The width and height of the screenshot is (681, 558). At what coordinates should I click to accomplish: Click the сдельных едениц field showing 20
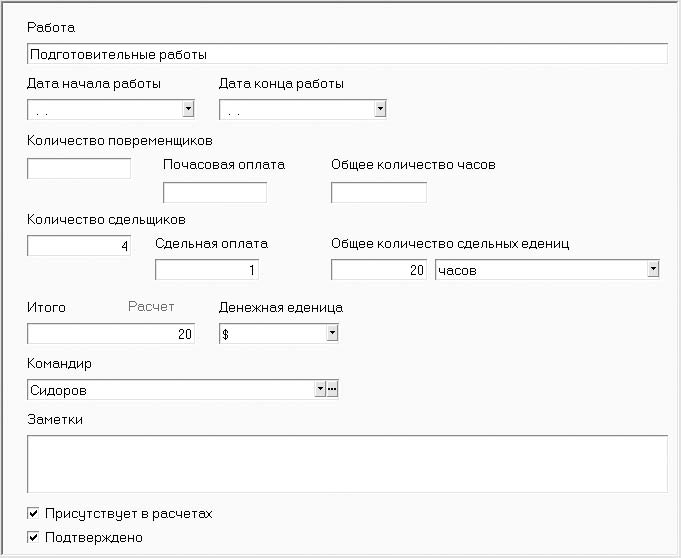(379, 270)
